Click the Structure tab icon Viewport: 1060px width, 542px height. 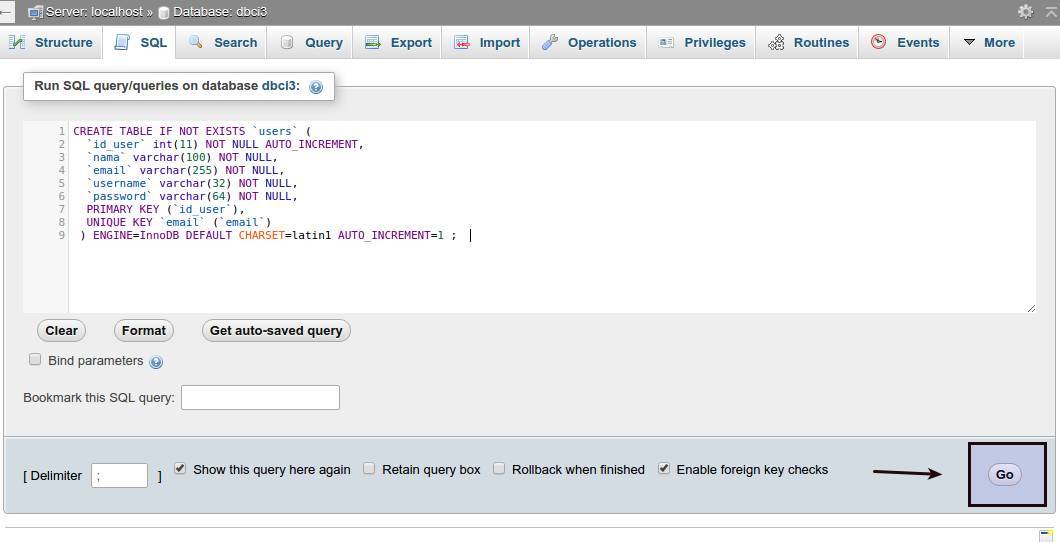tap(17, 42)
